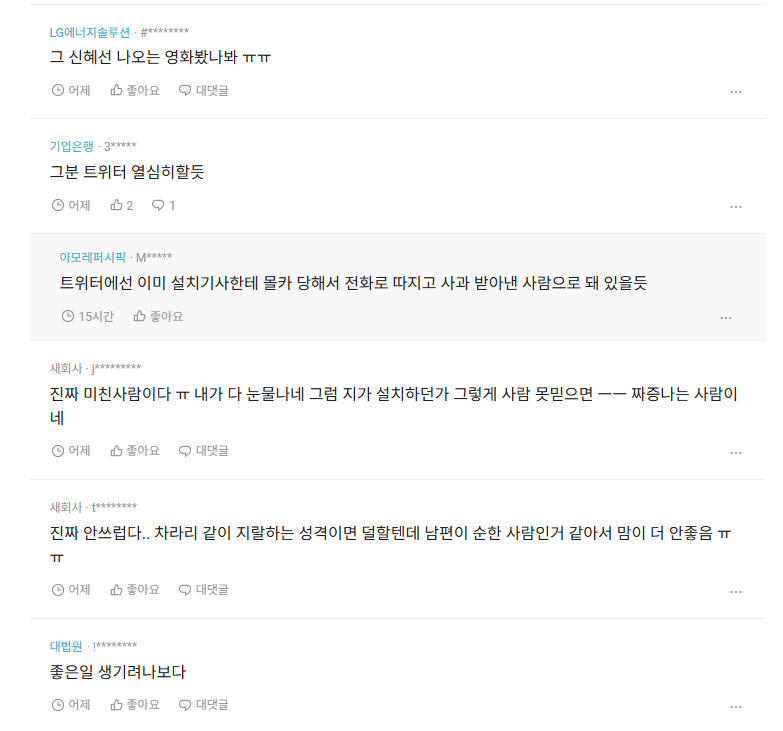Like the 아모레퍼시픽 reply comment
Viewport: 783px width, 731px height.
click(x=158, y=316)
